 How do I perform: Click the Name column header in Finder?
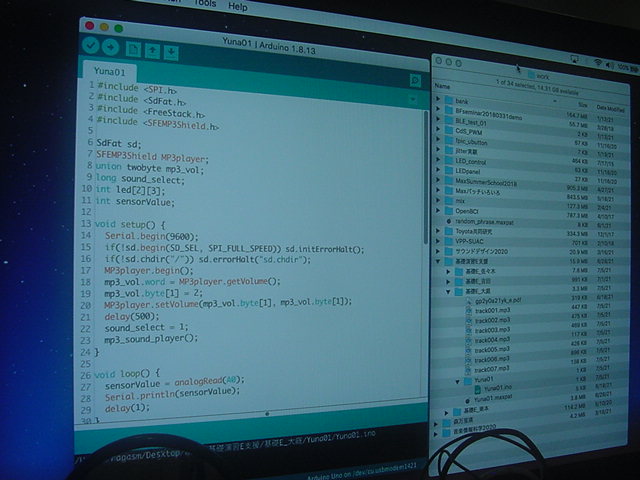(442, 86)
